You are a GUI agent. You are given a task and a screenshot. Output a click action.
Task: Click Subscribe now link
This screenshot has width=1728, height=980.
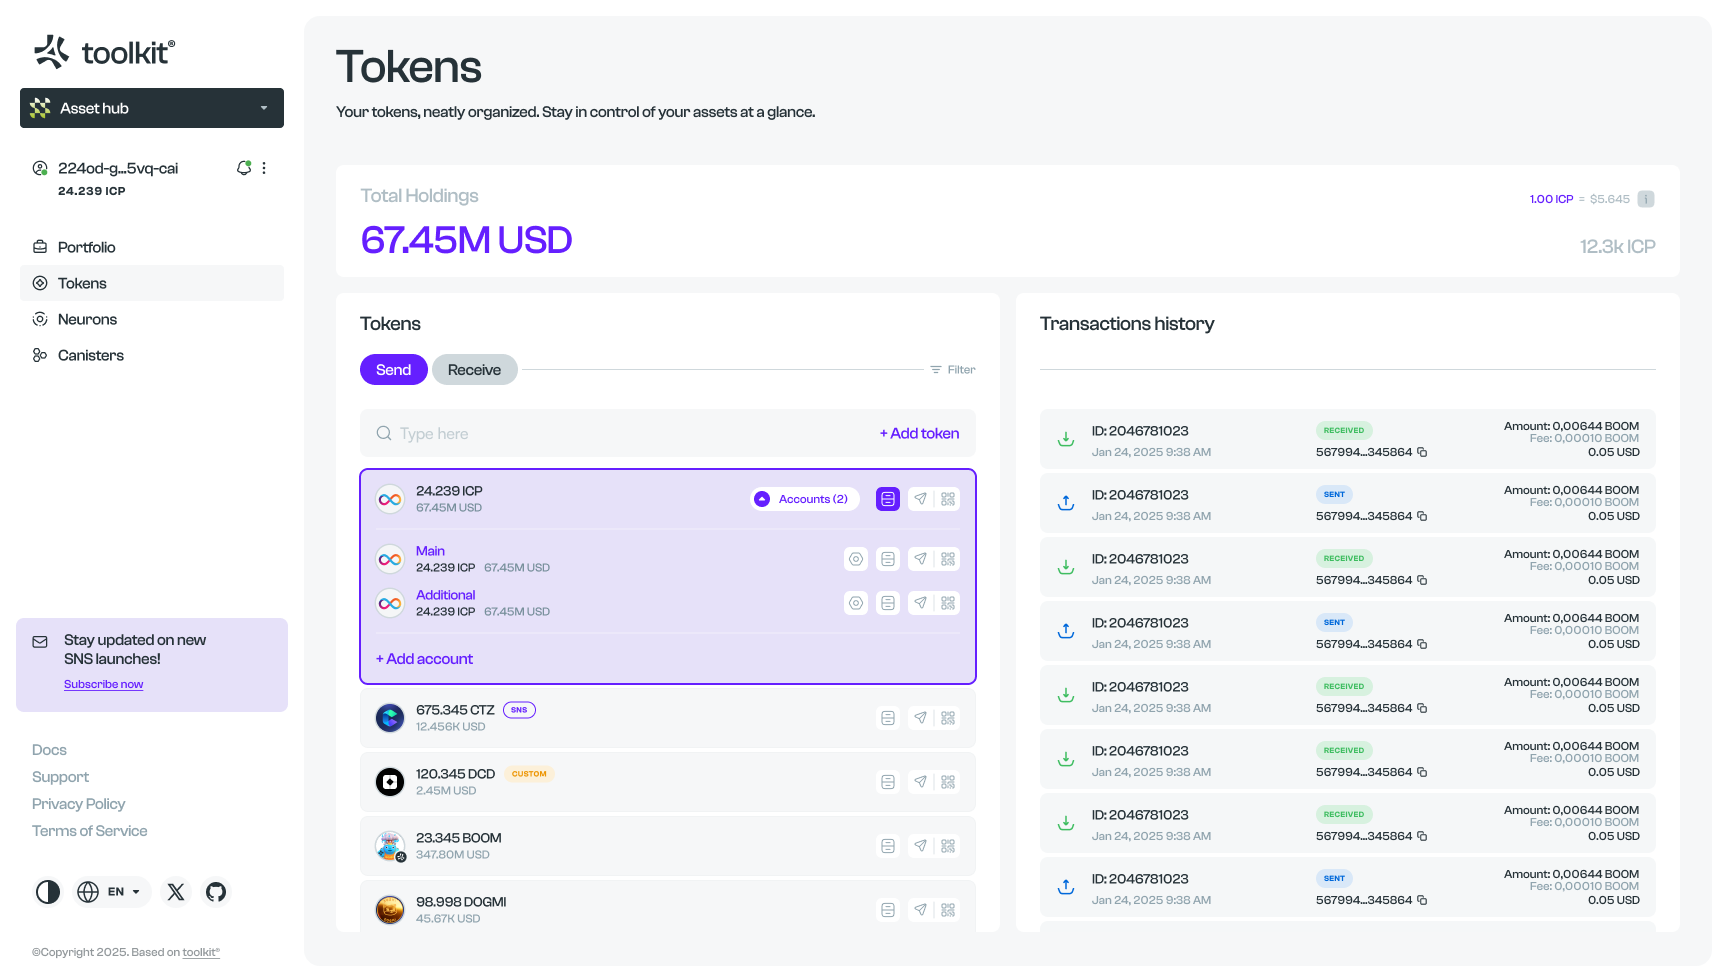pyautogui.click(x=104, y=685)
